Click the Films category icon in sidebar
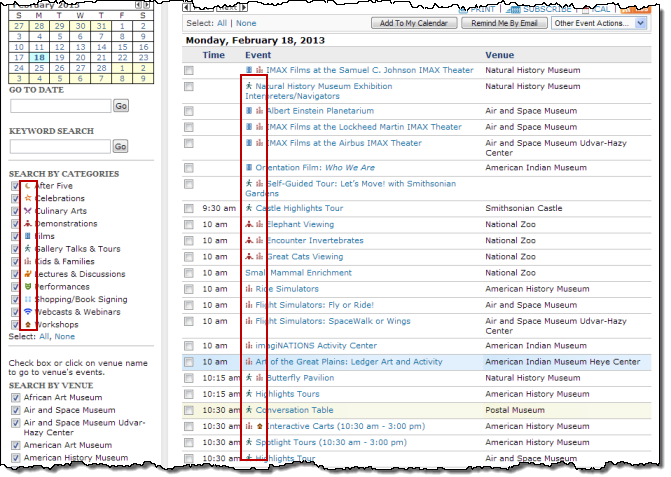The height and width of the screenshot is (477, 671). [x=28, y=236]
